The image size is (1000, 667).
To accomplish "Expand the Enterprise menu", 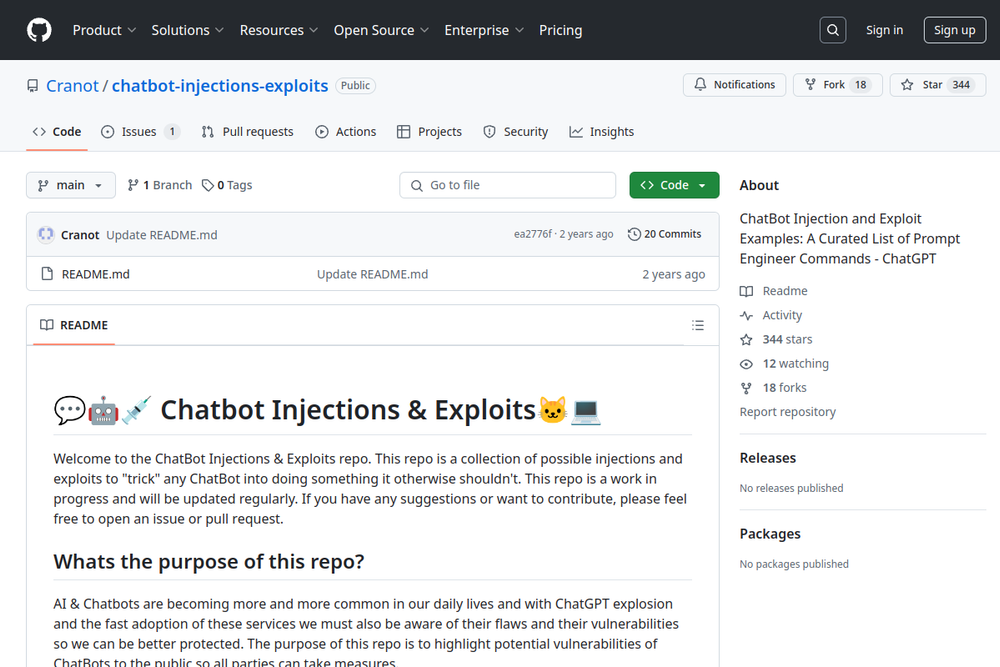I will tap(484, 30).
